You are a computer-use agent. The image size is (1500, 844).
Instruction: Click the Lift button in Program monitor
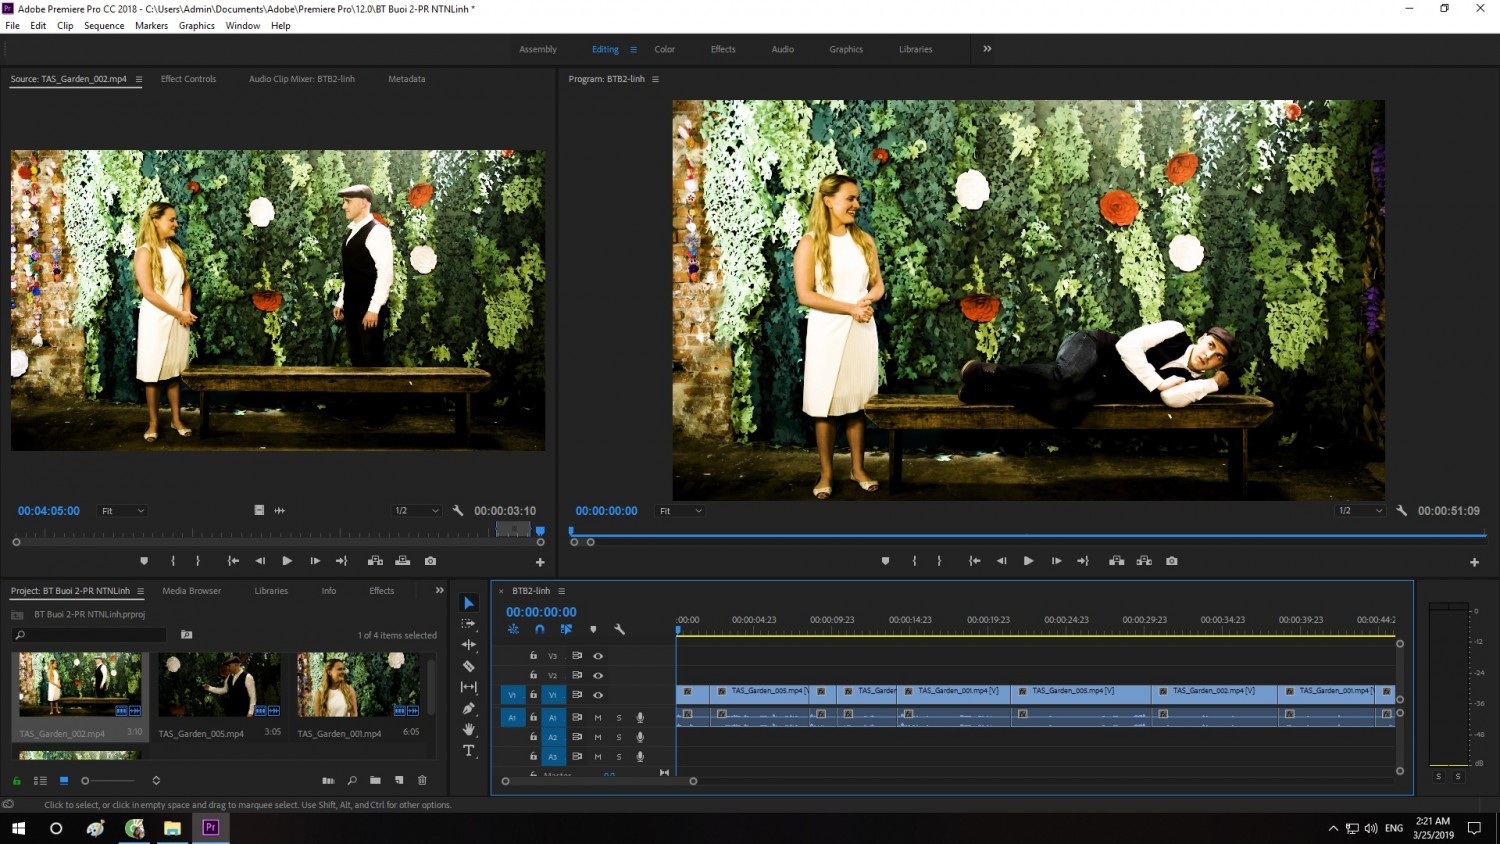pyautogui.click(x=1117, y=561)
